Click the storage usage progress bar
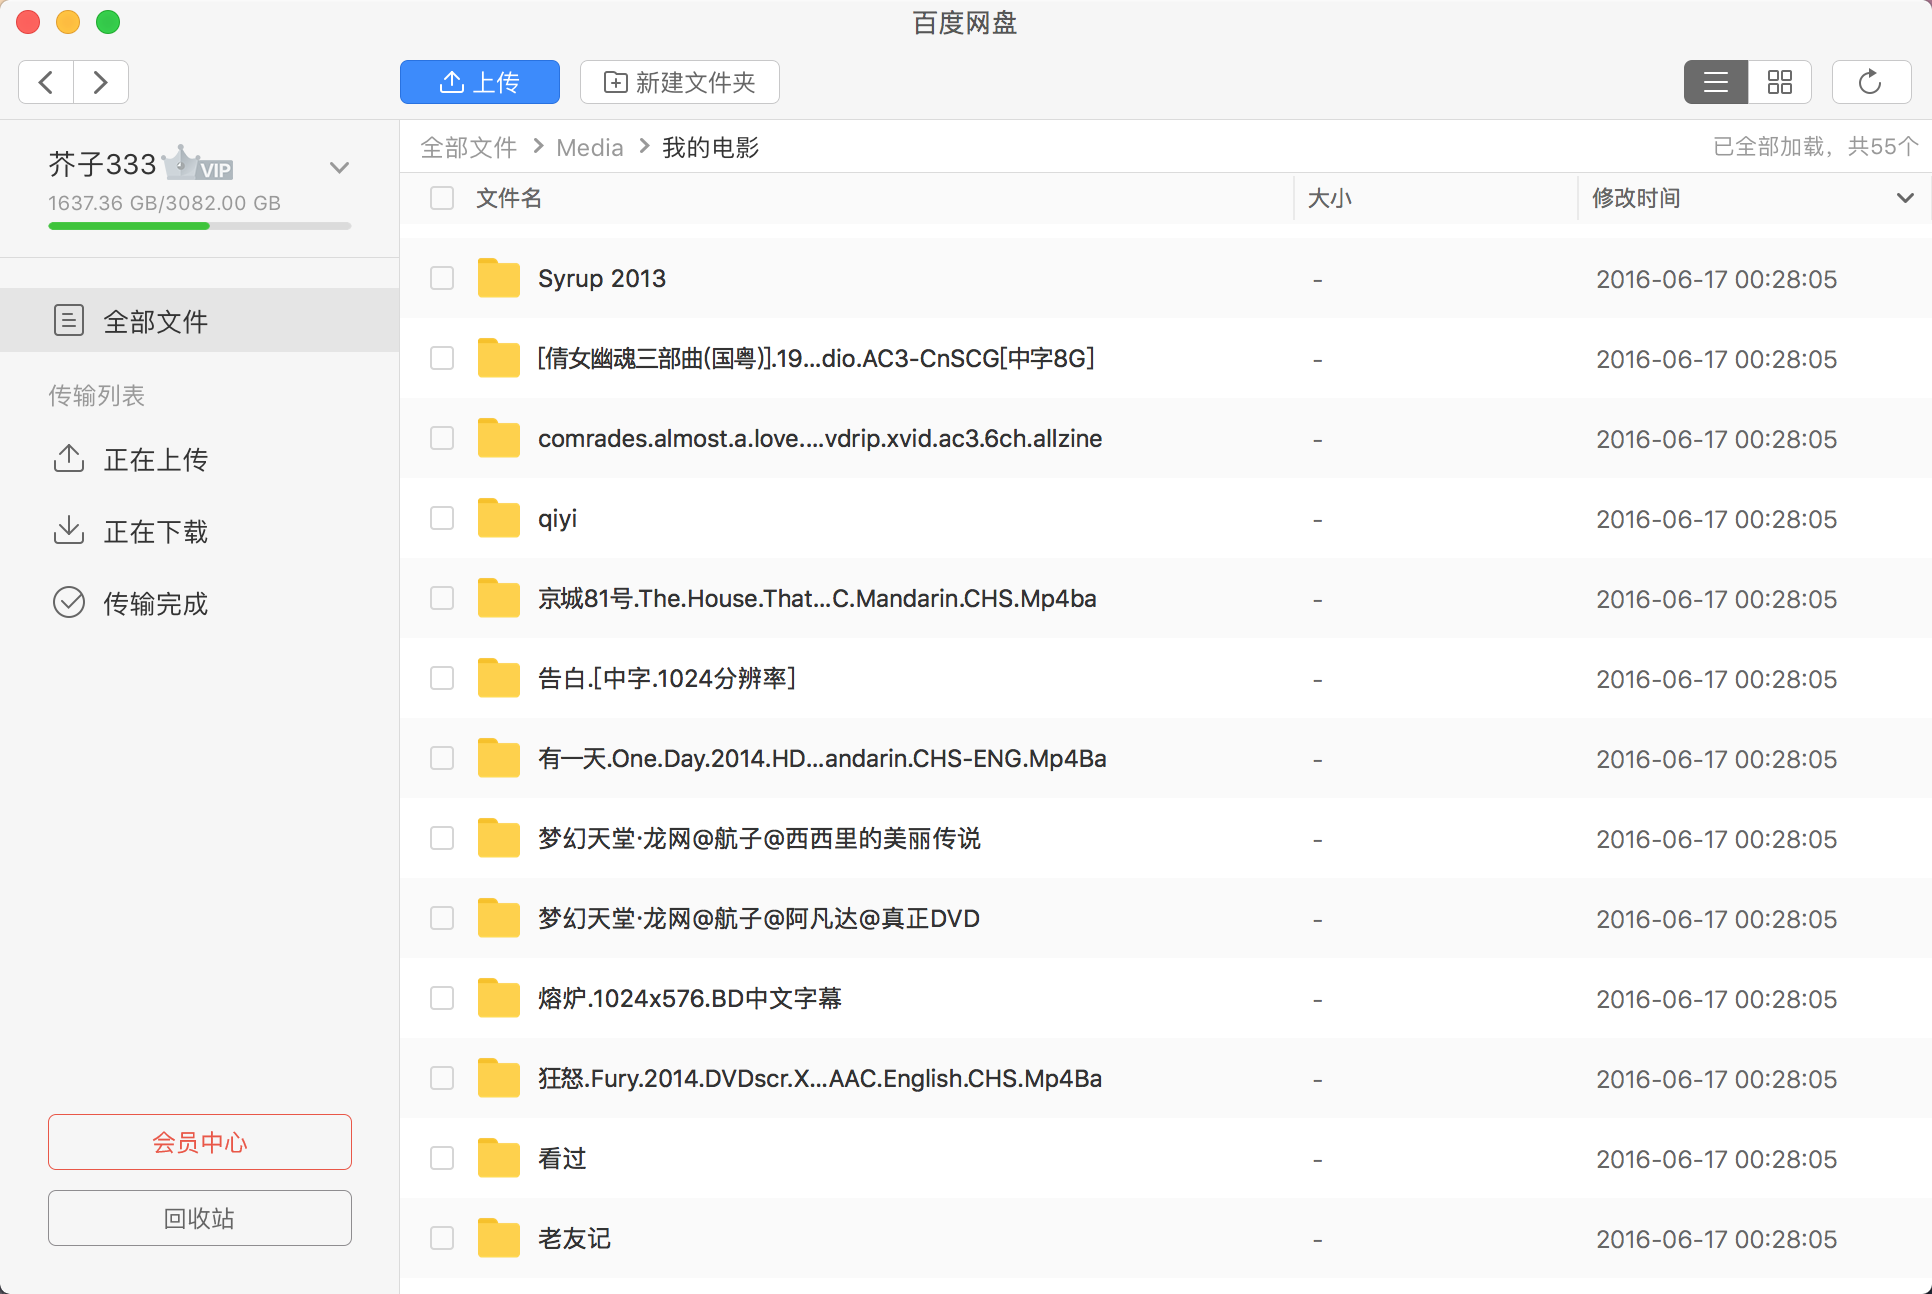Viewport: 1932px width, 1294px height. [200, 226]
